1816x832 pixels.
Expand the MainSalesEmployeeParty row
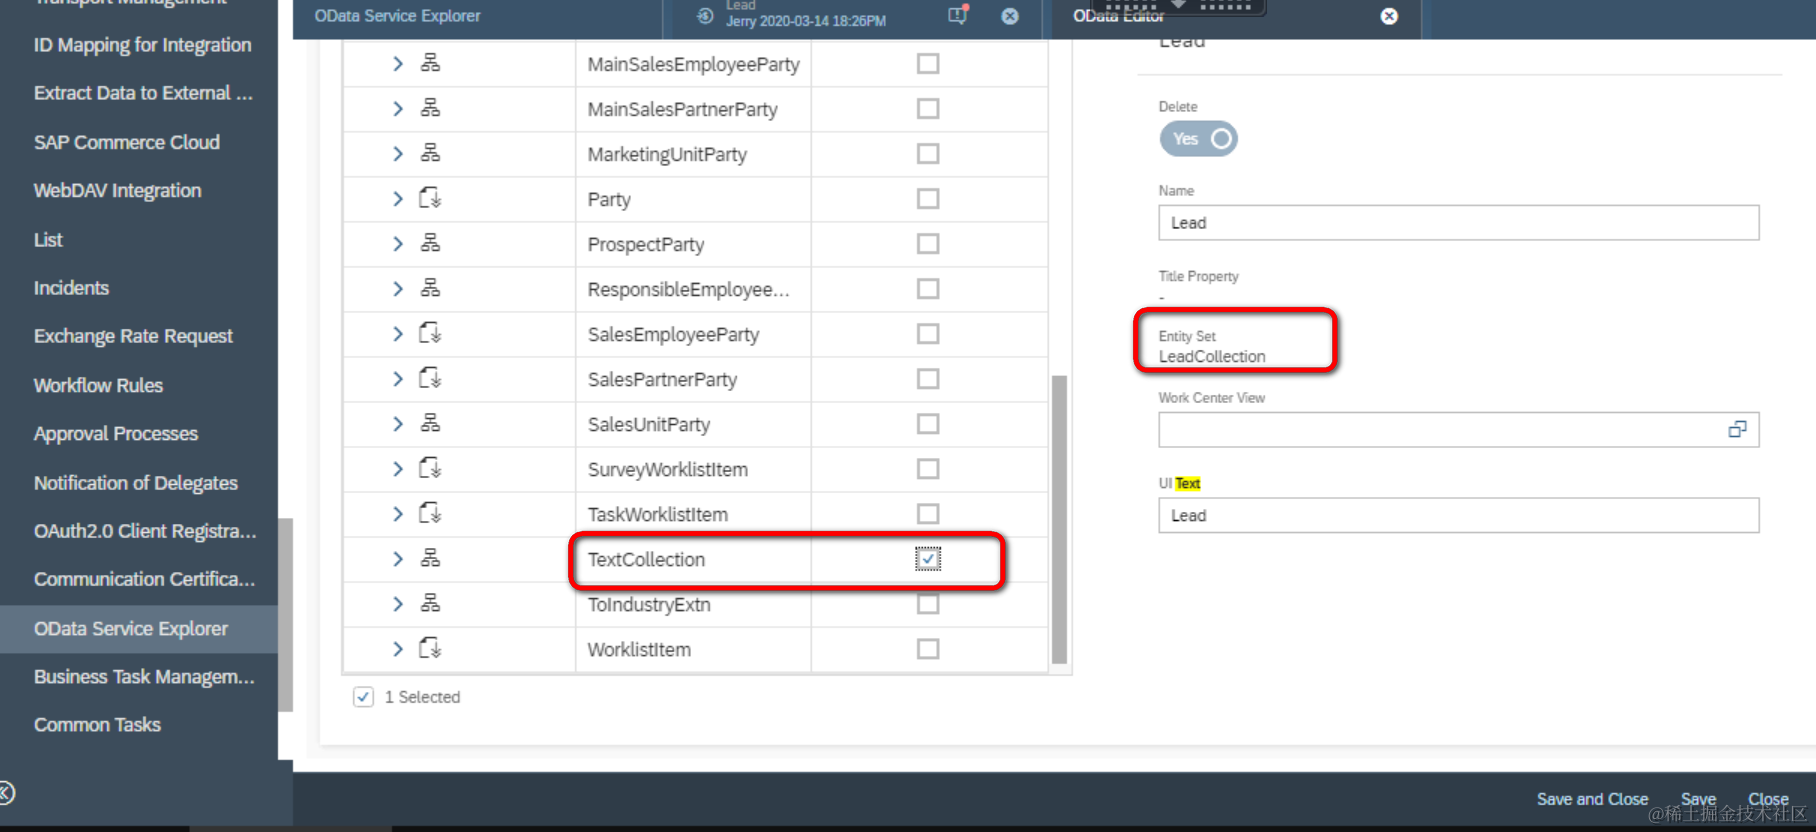(x=397, y=64)
